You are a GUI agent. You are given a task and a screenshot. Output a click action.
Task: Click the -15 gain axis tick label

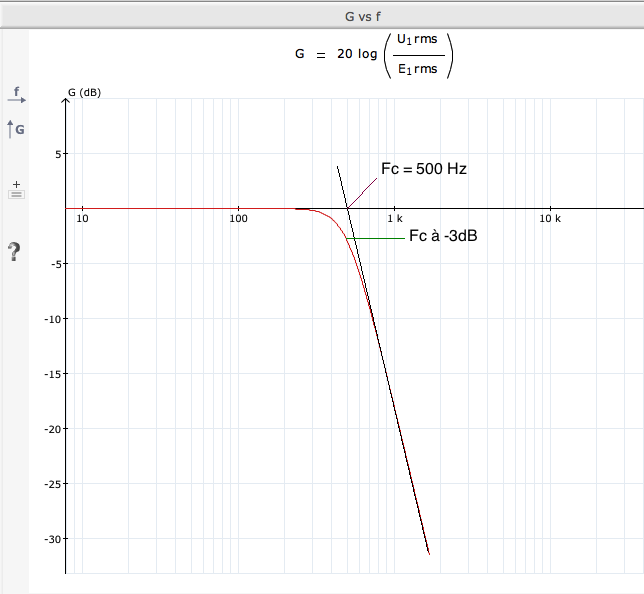click(53, 374)
